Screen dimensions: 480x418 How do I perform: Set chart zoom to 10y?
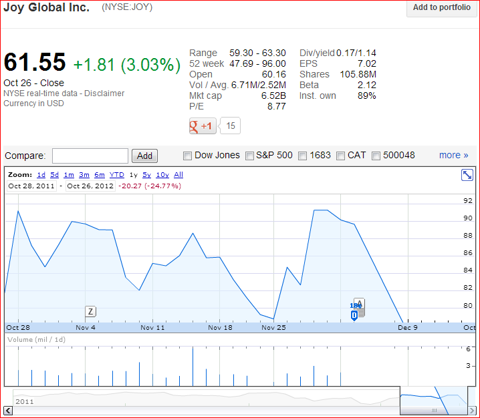pos(162,175)
